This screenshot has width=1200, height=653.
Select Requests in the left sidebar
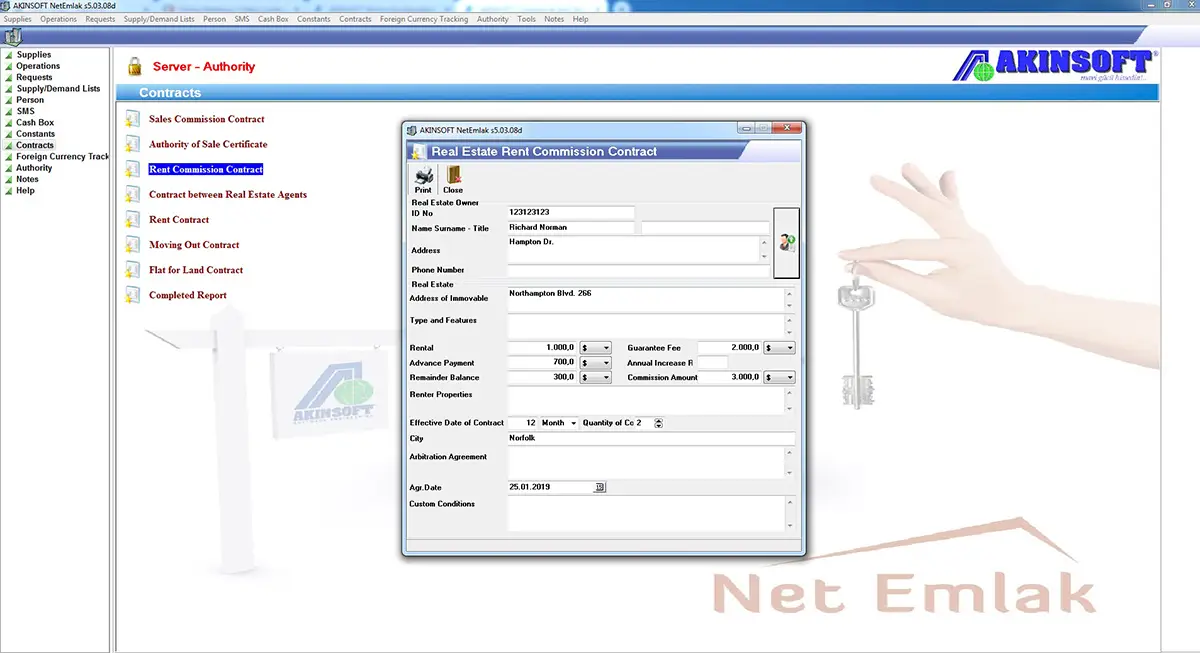[x=34, y=77]
